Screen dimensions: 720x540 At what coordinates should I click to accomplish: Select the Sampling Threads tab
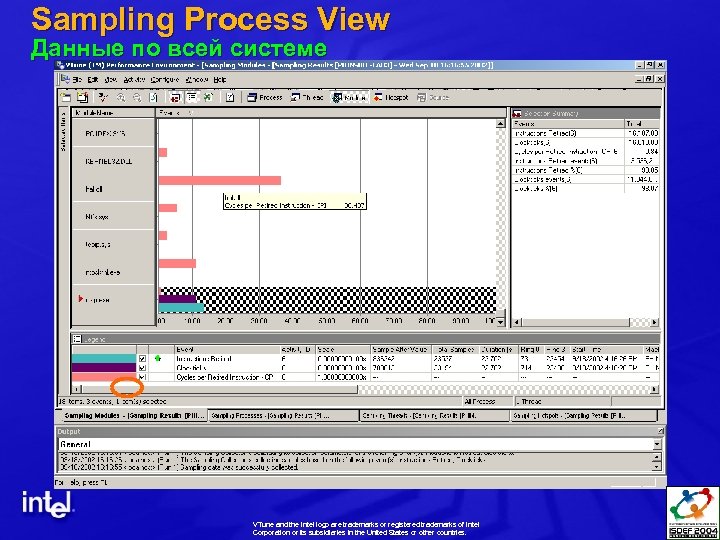tap(435, 416)
